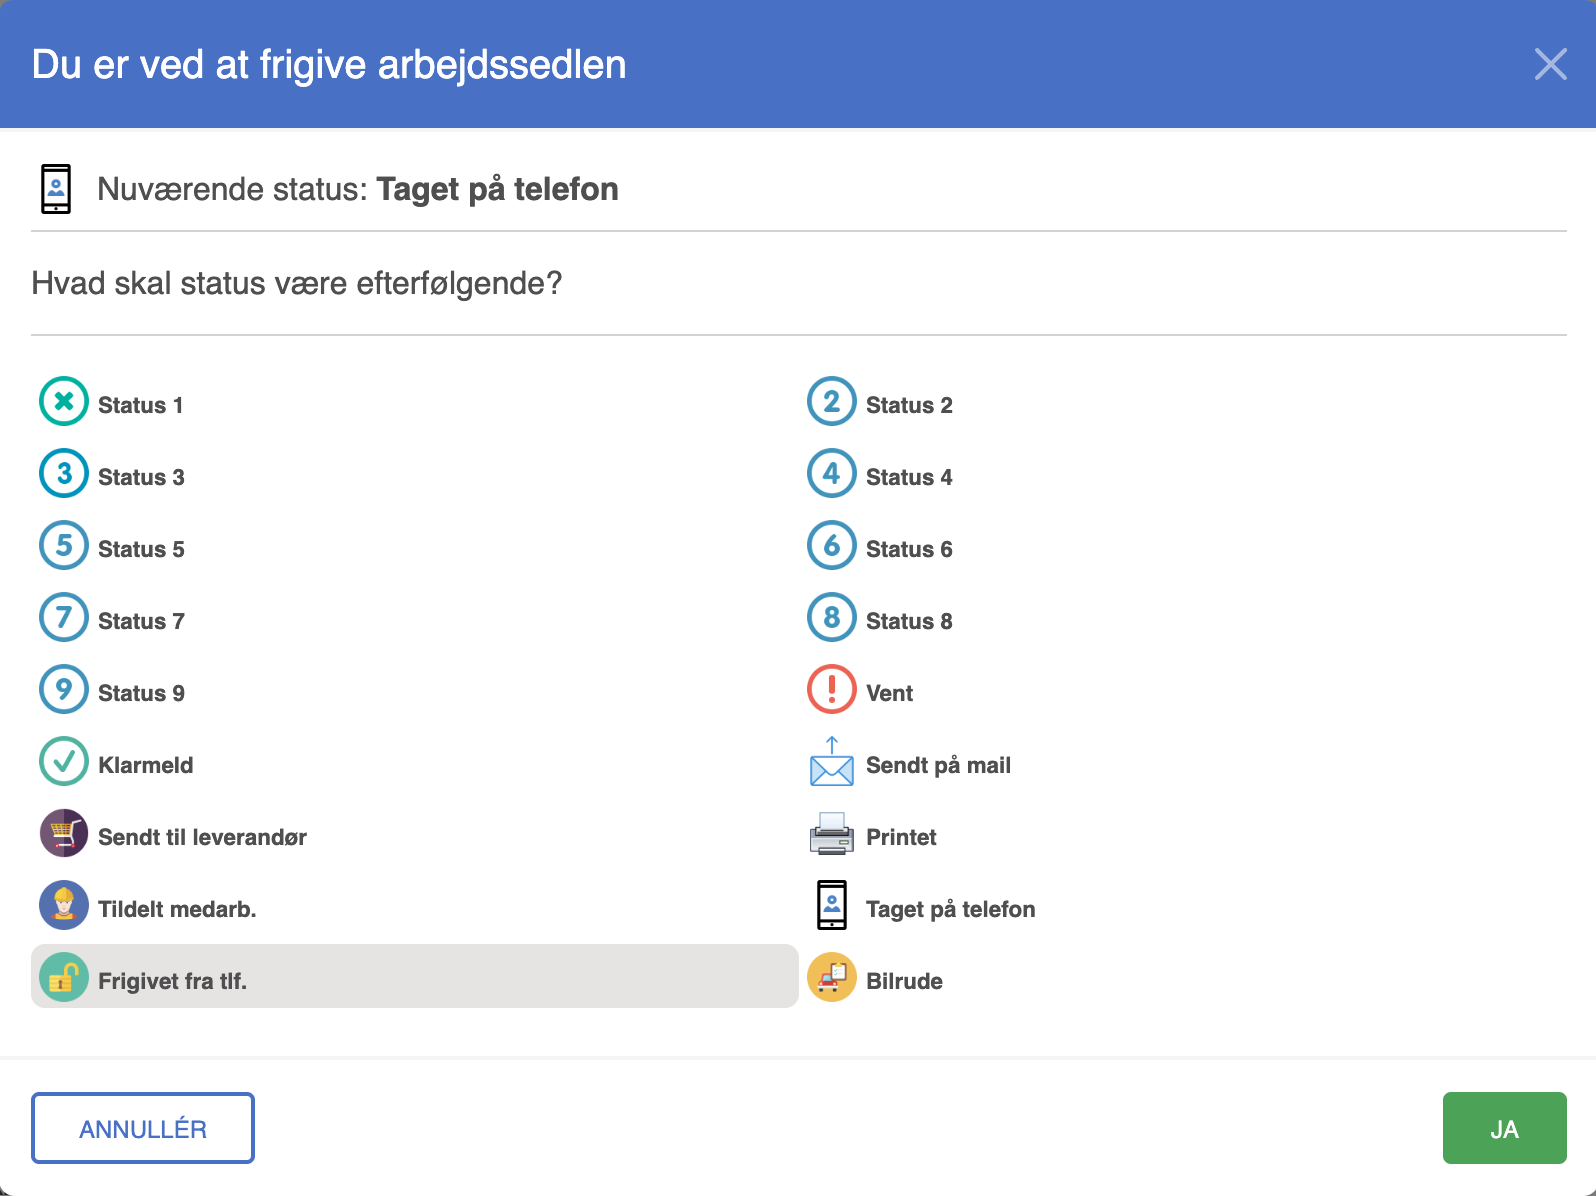Click the Status 3 numbered circle icon
Screen dimensions: 1596x1196
pos(64,474)
